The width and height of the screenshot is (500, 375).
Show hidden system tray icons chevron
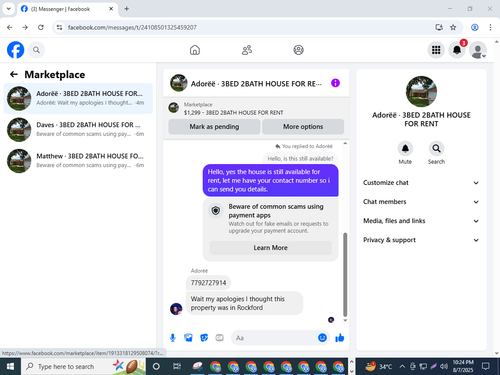(402, 367)
